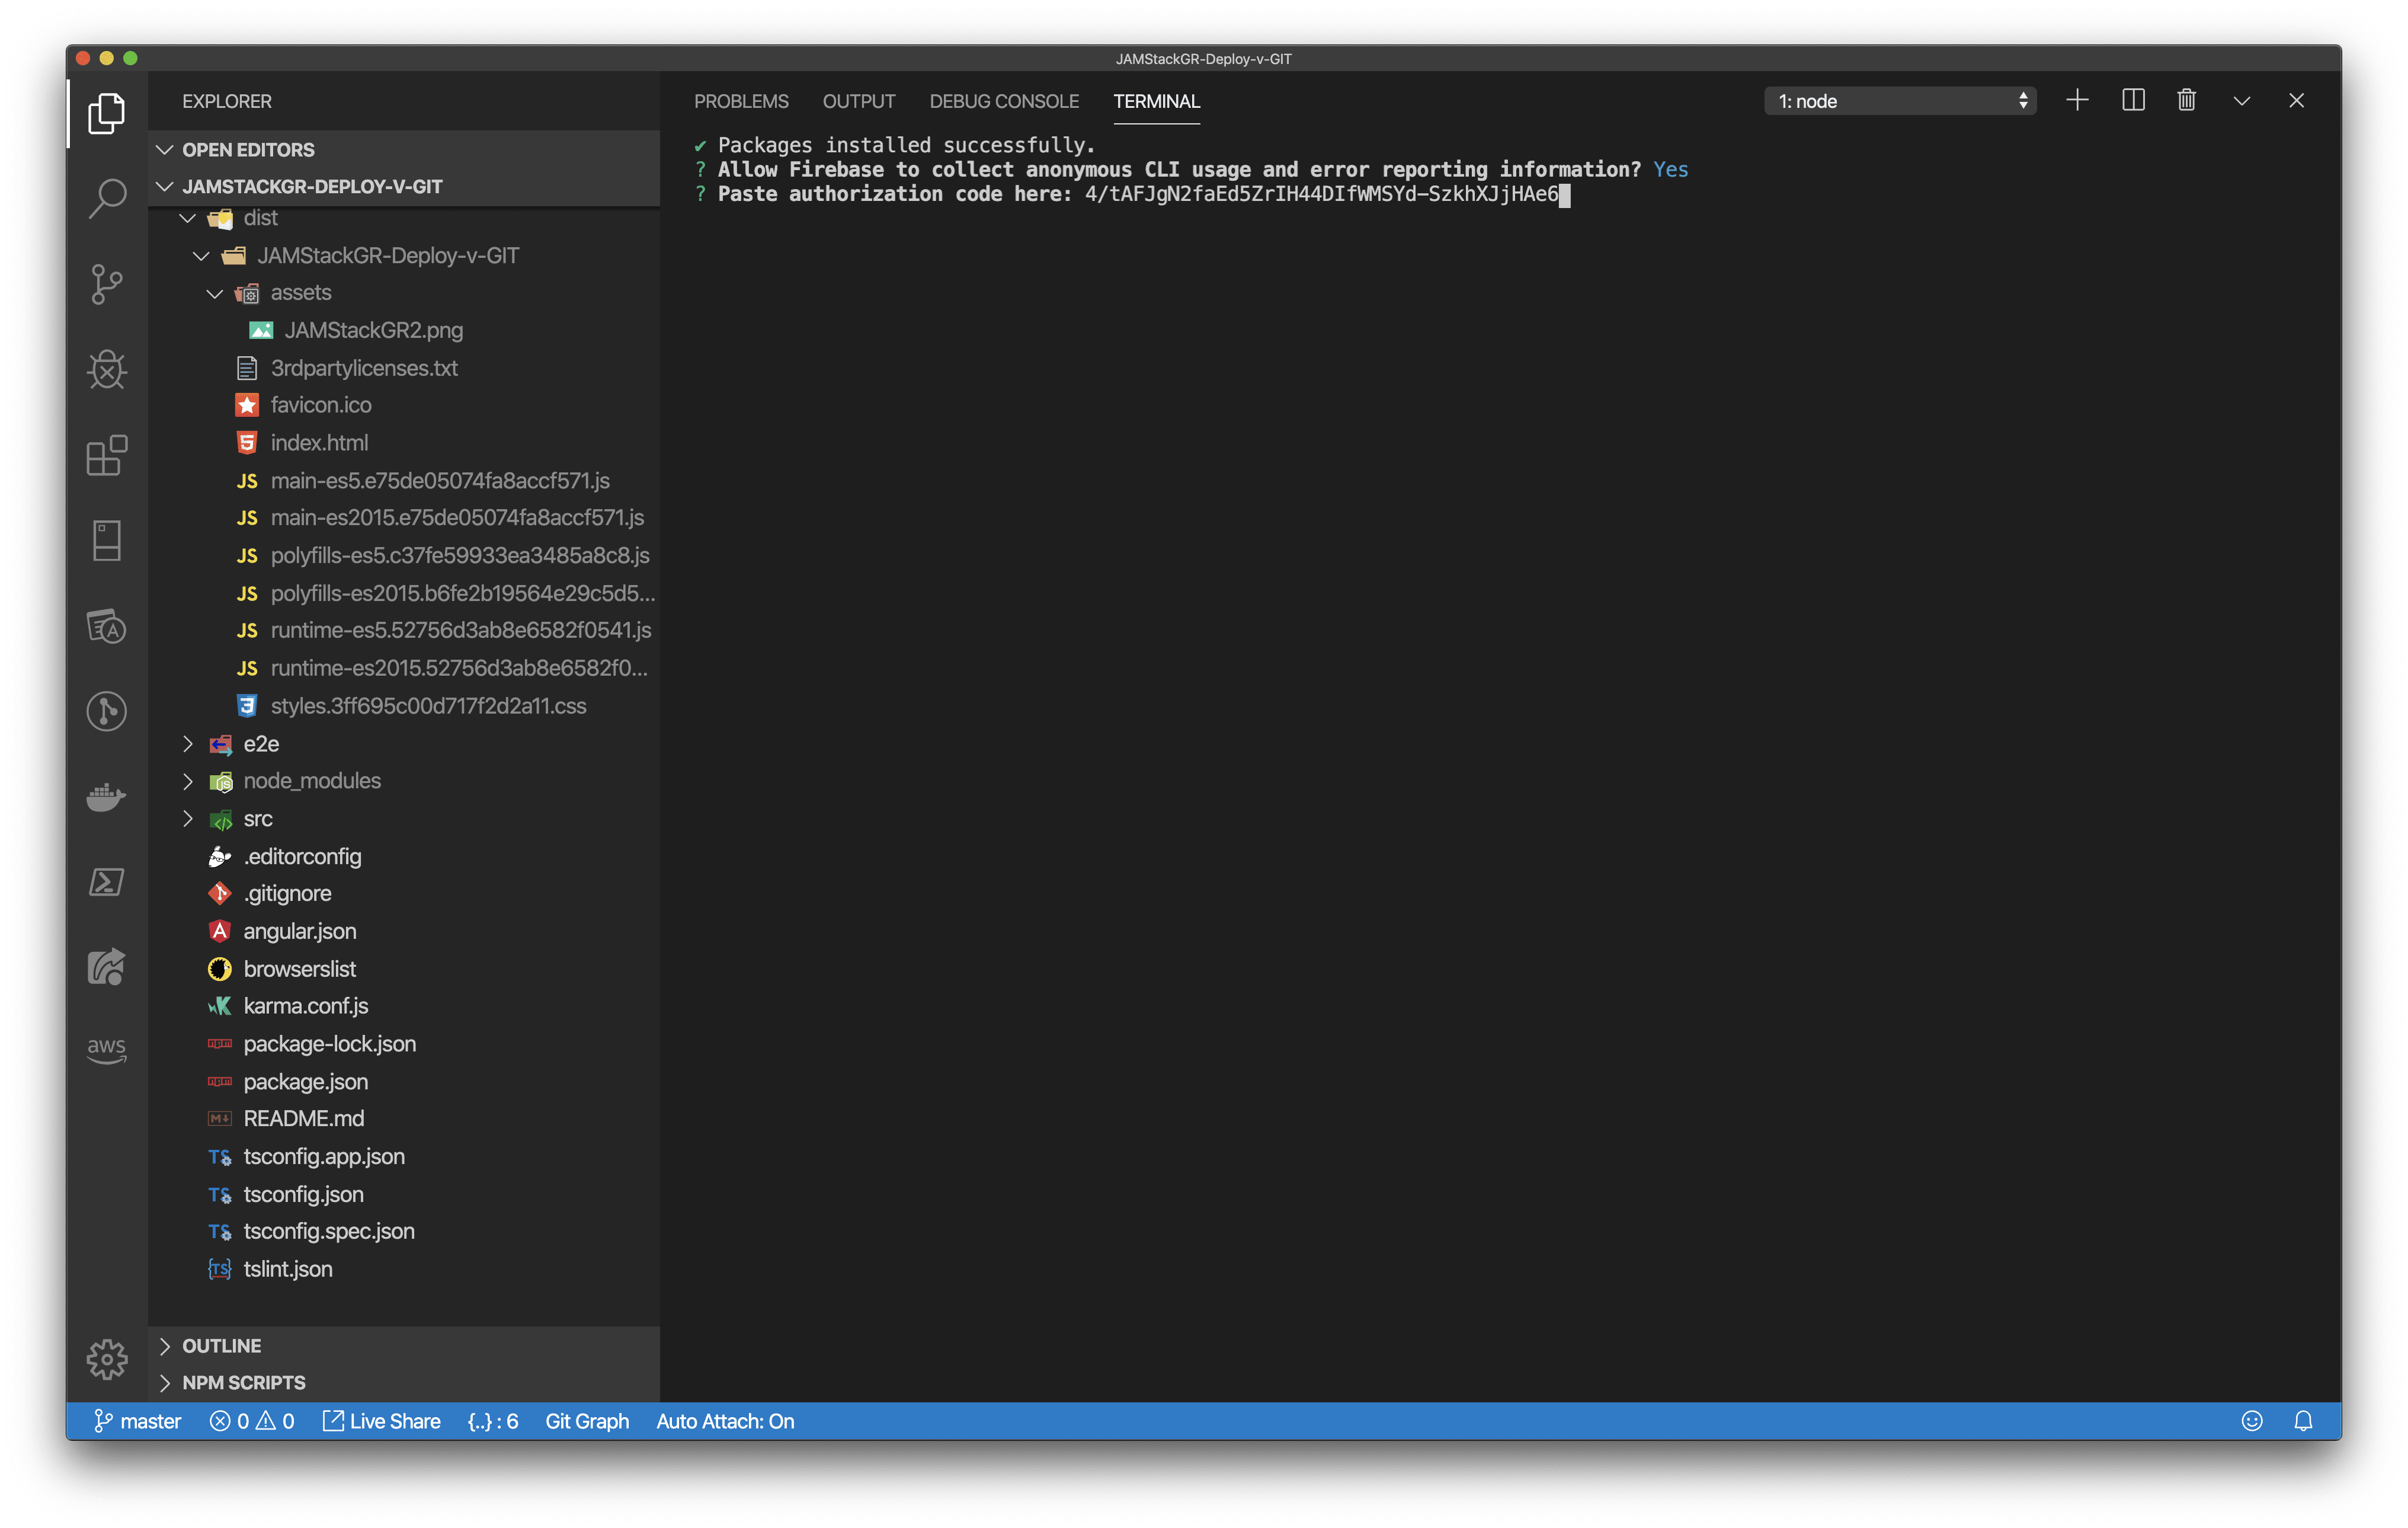The width and height of the screenshot is (2408, 1528).
Task: Expand the e2e folder
Action: pyautogui.click(x=404, y=744)
